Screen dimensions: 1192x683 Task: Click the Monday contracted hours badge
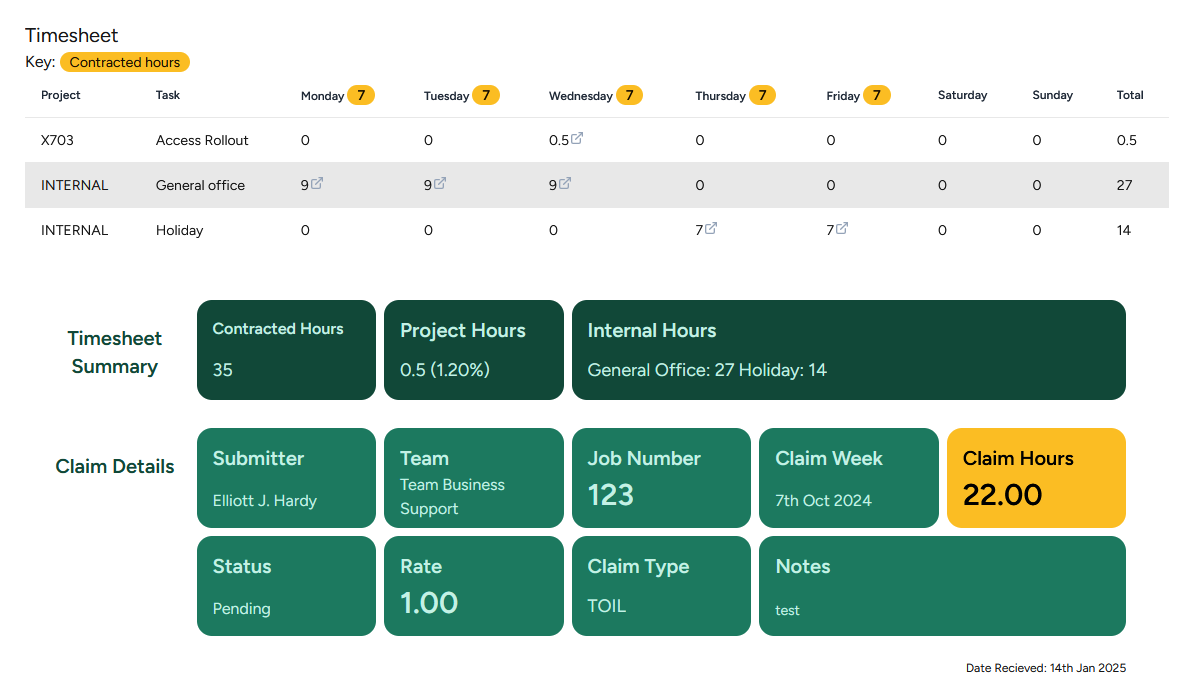(x=361, y=95)
